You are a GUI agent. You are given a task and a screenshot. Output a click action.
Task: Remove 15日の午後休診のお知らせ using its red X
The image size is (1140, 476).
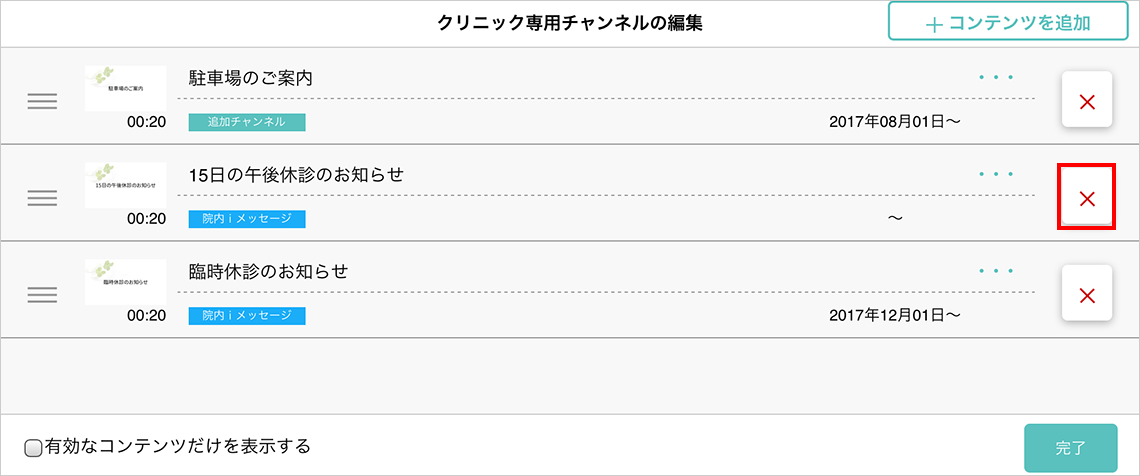pos(1087,198)
